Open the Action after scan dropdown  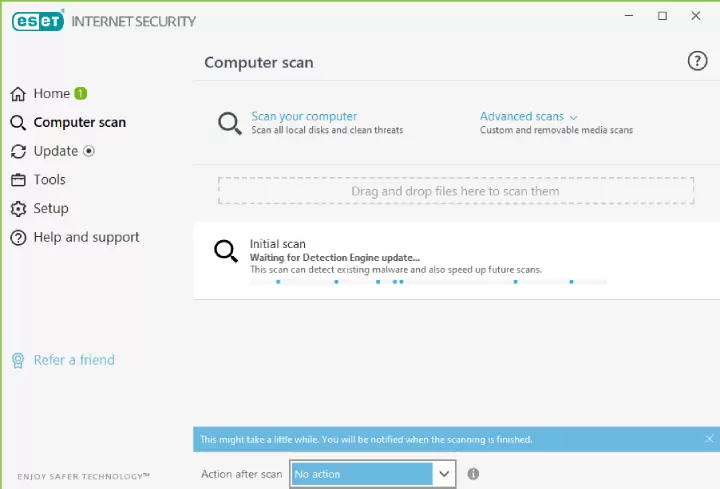click(372, 474)
